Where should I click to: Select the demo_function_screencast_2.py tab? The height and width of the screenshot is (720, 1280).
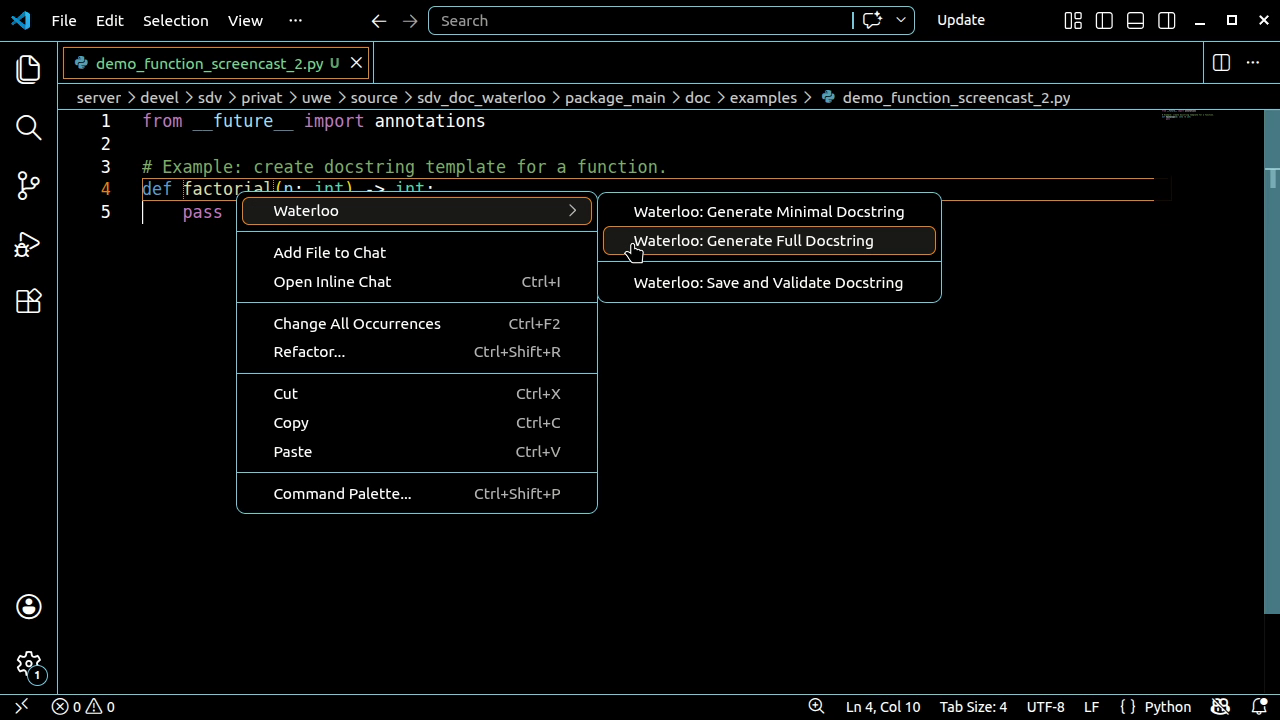click(x=217, y=63)
